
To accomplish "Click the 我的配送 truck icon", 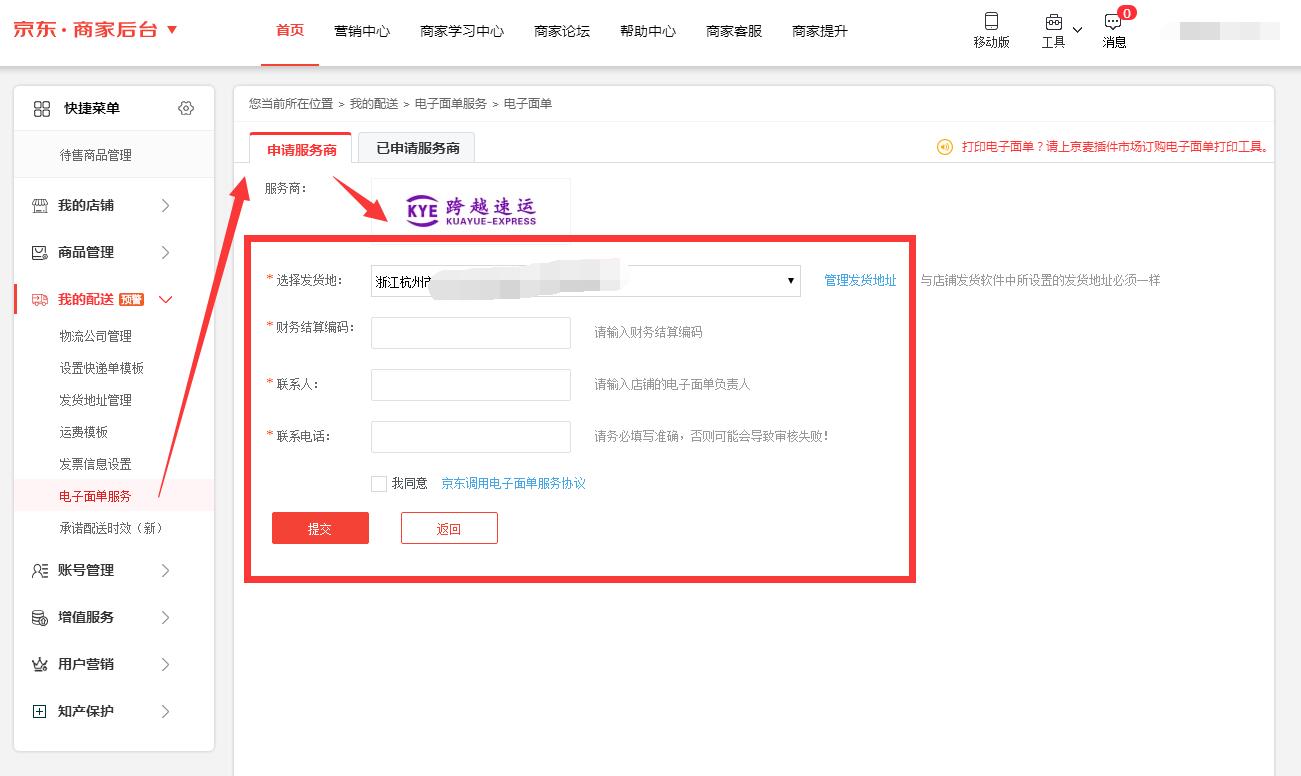I will tap(40, 299).
